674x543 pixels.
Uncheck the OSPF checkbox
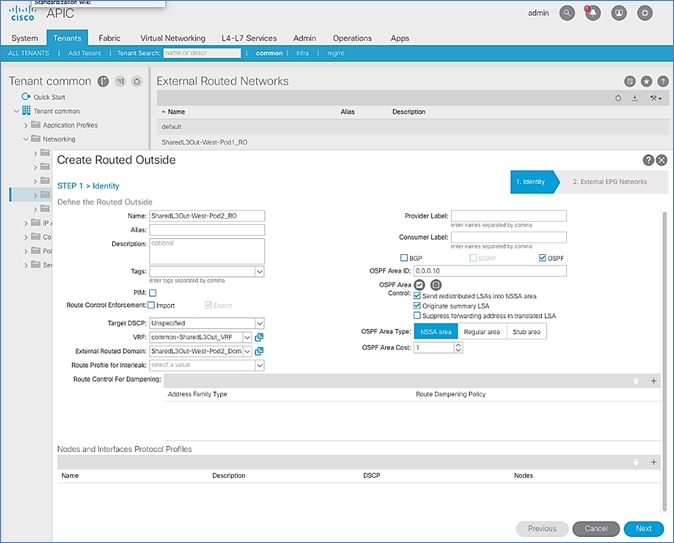point(542,258)
